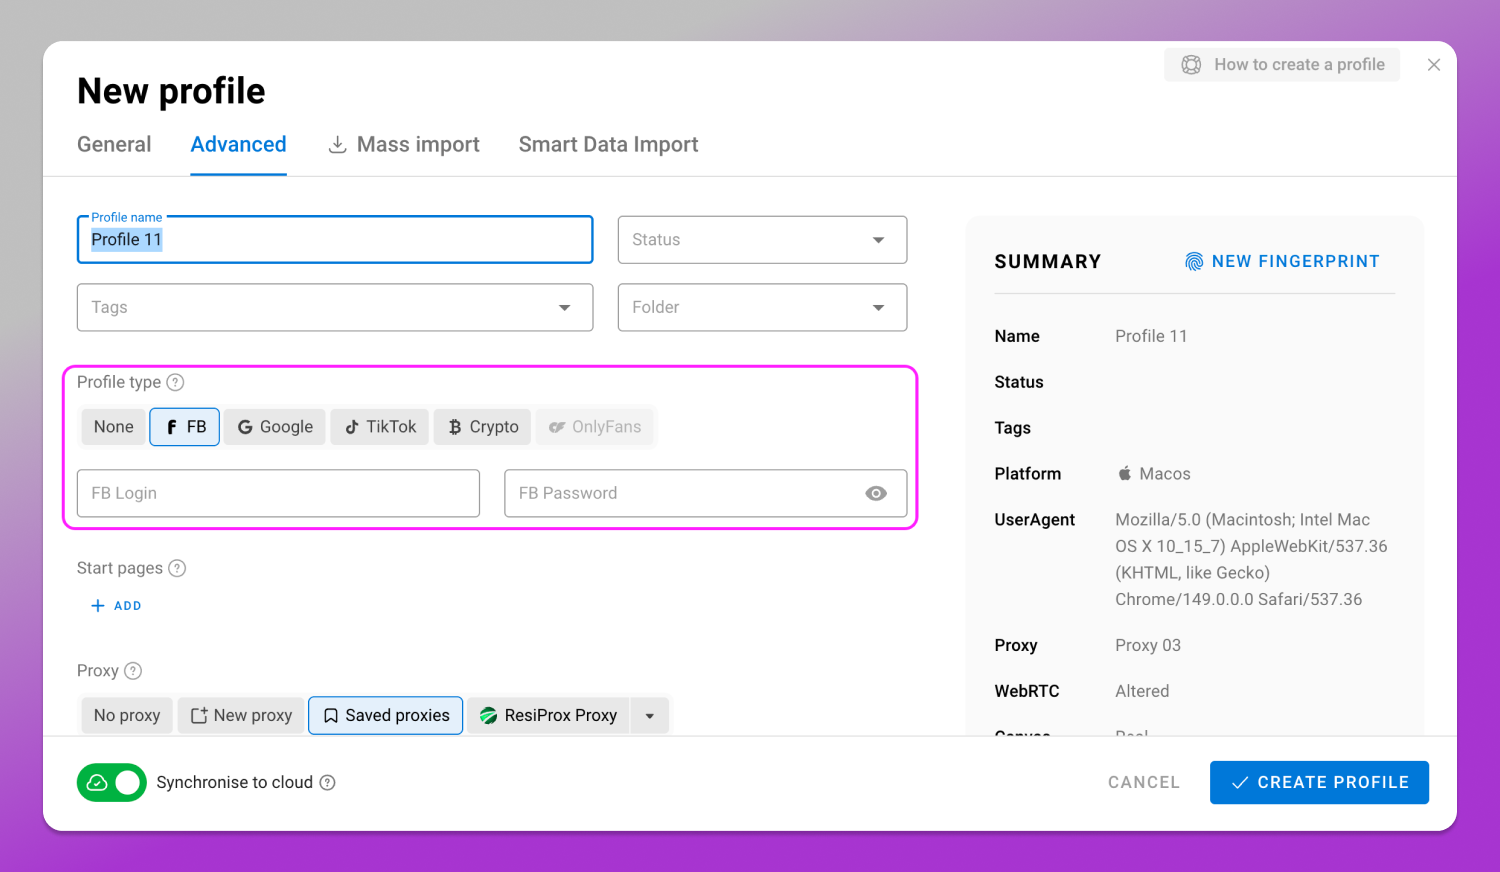Click the Create Profile button
Image resolution: width=1500 pixels, height=872 pixels.
click(1319, 783)
